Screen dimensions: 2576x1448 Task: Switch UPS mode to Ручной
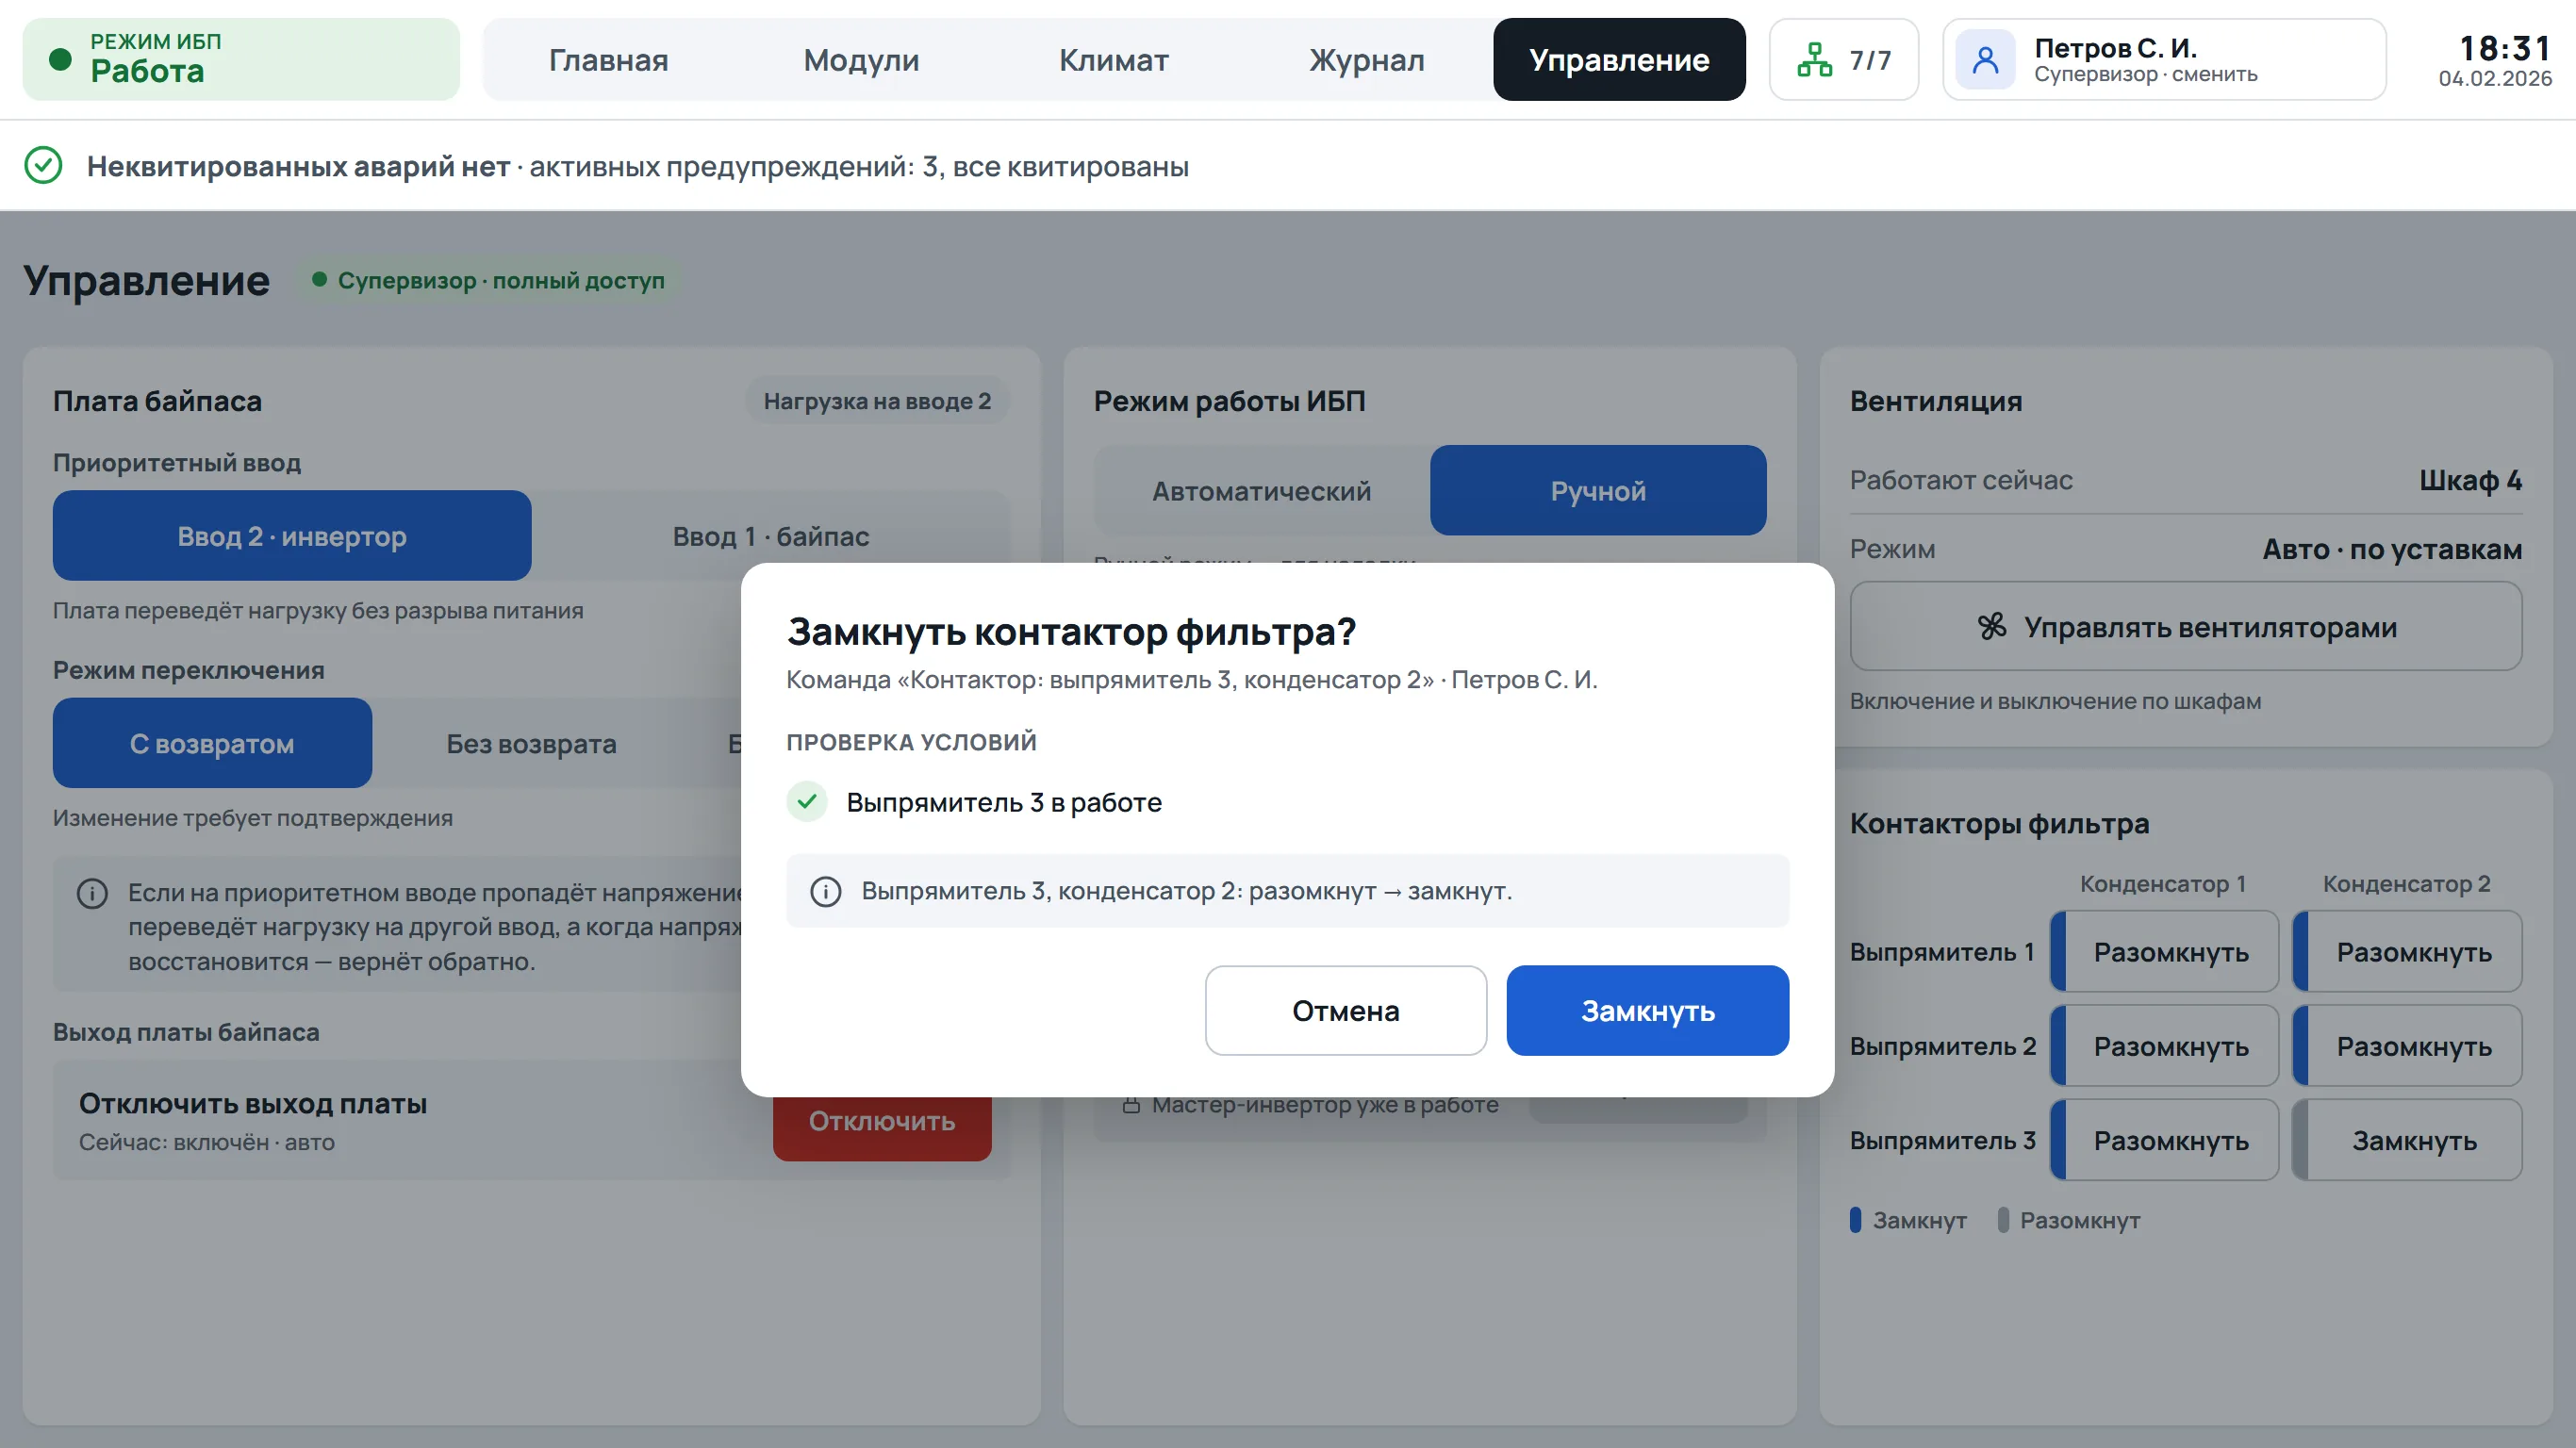pos(1598,491)
